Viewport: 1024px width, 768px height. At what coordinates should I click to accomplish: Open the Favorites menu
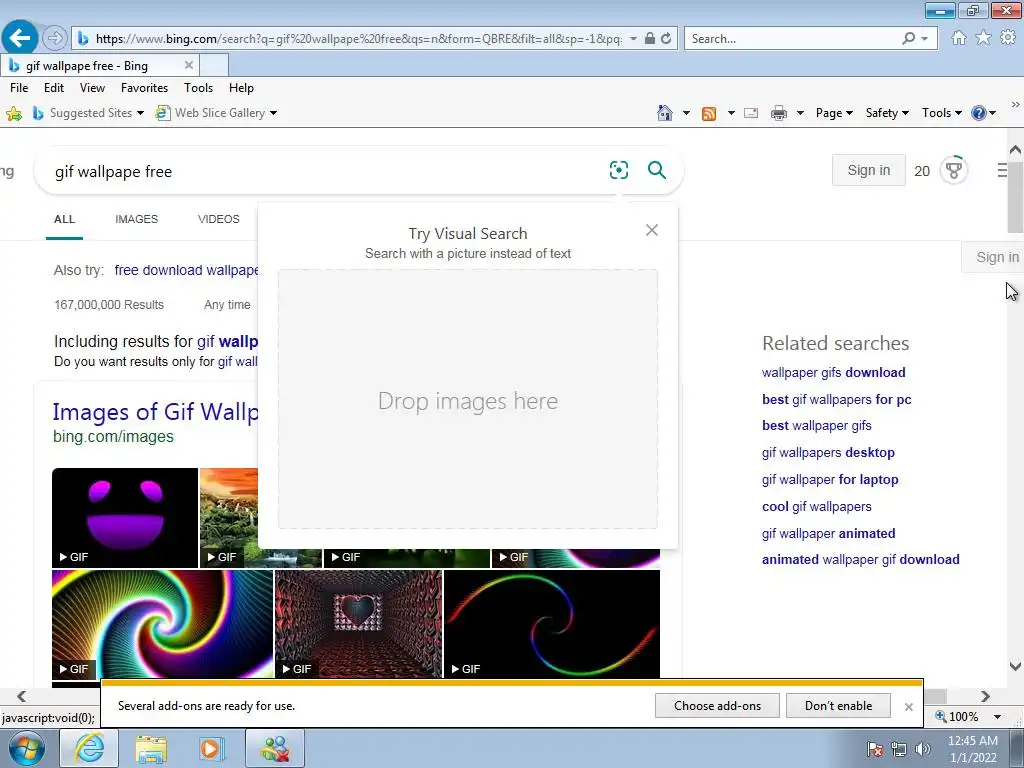[x=144, y=88]
